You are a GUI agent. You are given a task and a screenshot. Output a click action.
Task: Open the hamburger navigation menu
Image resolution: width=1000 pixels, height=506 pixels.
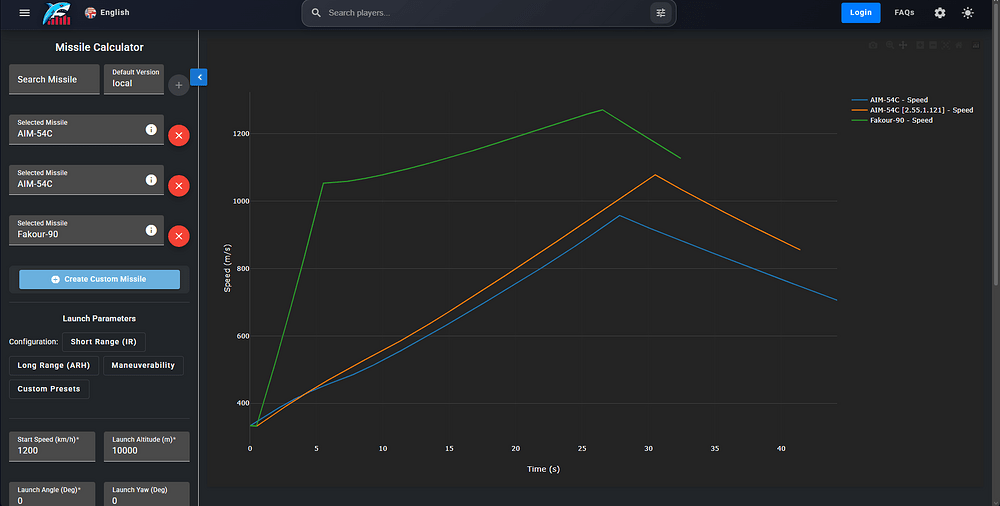24,13
